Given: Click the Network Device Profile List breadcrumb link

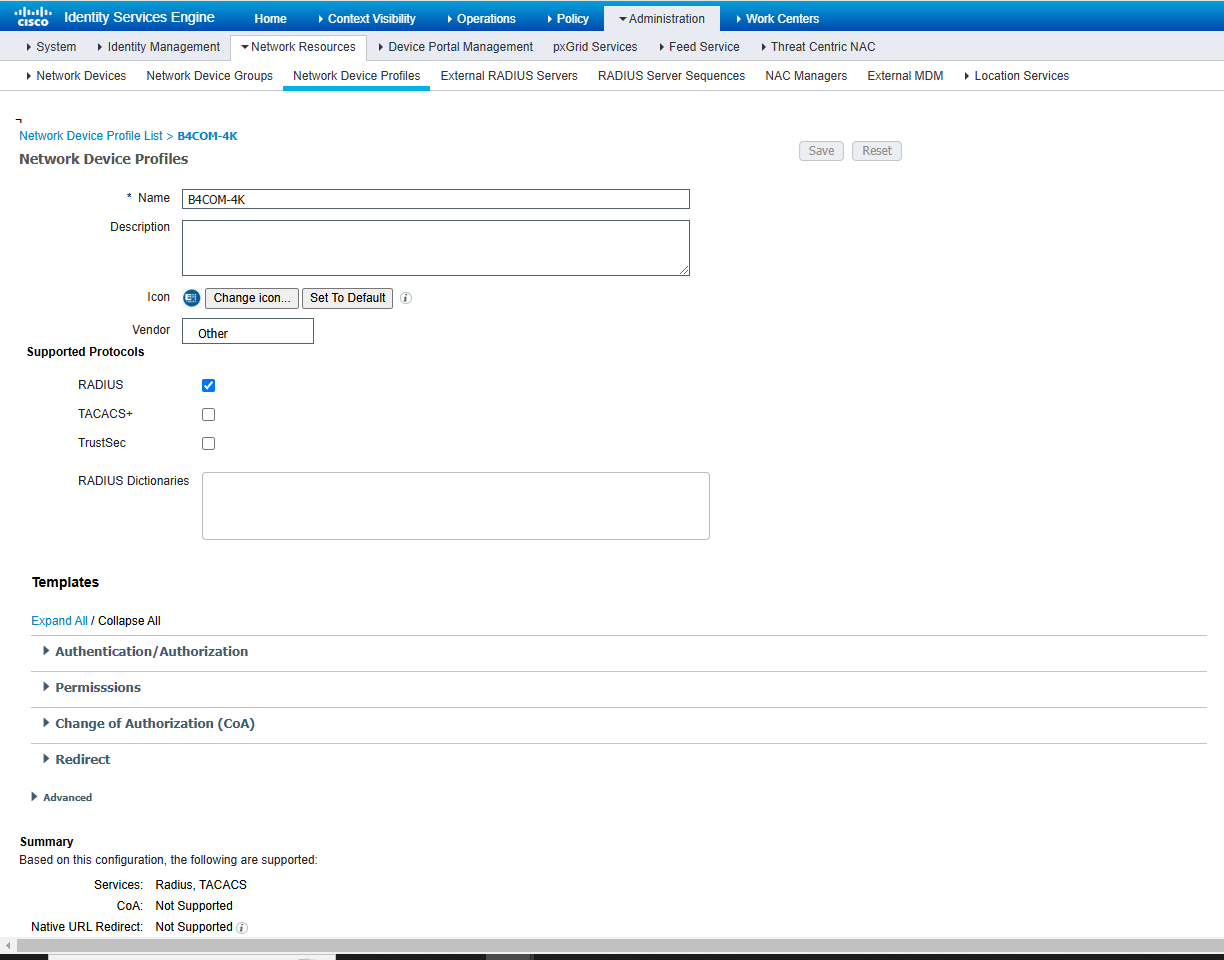Looking at the screenshot, I should point(90,136).
